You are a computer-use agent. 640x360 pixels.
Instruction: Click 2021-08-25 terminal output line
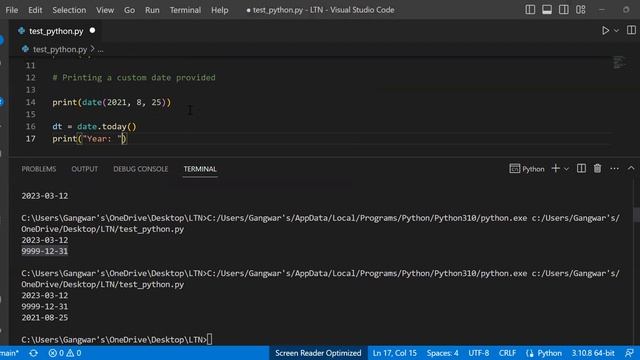44,318
